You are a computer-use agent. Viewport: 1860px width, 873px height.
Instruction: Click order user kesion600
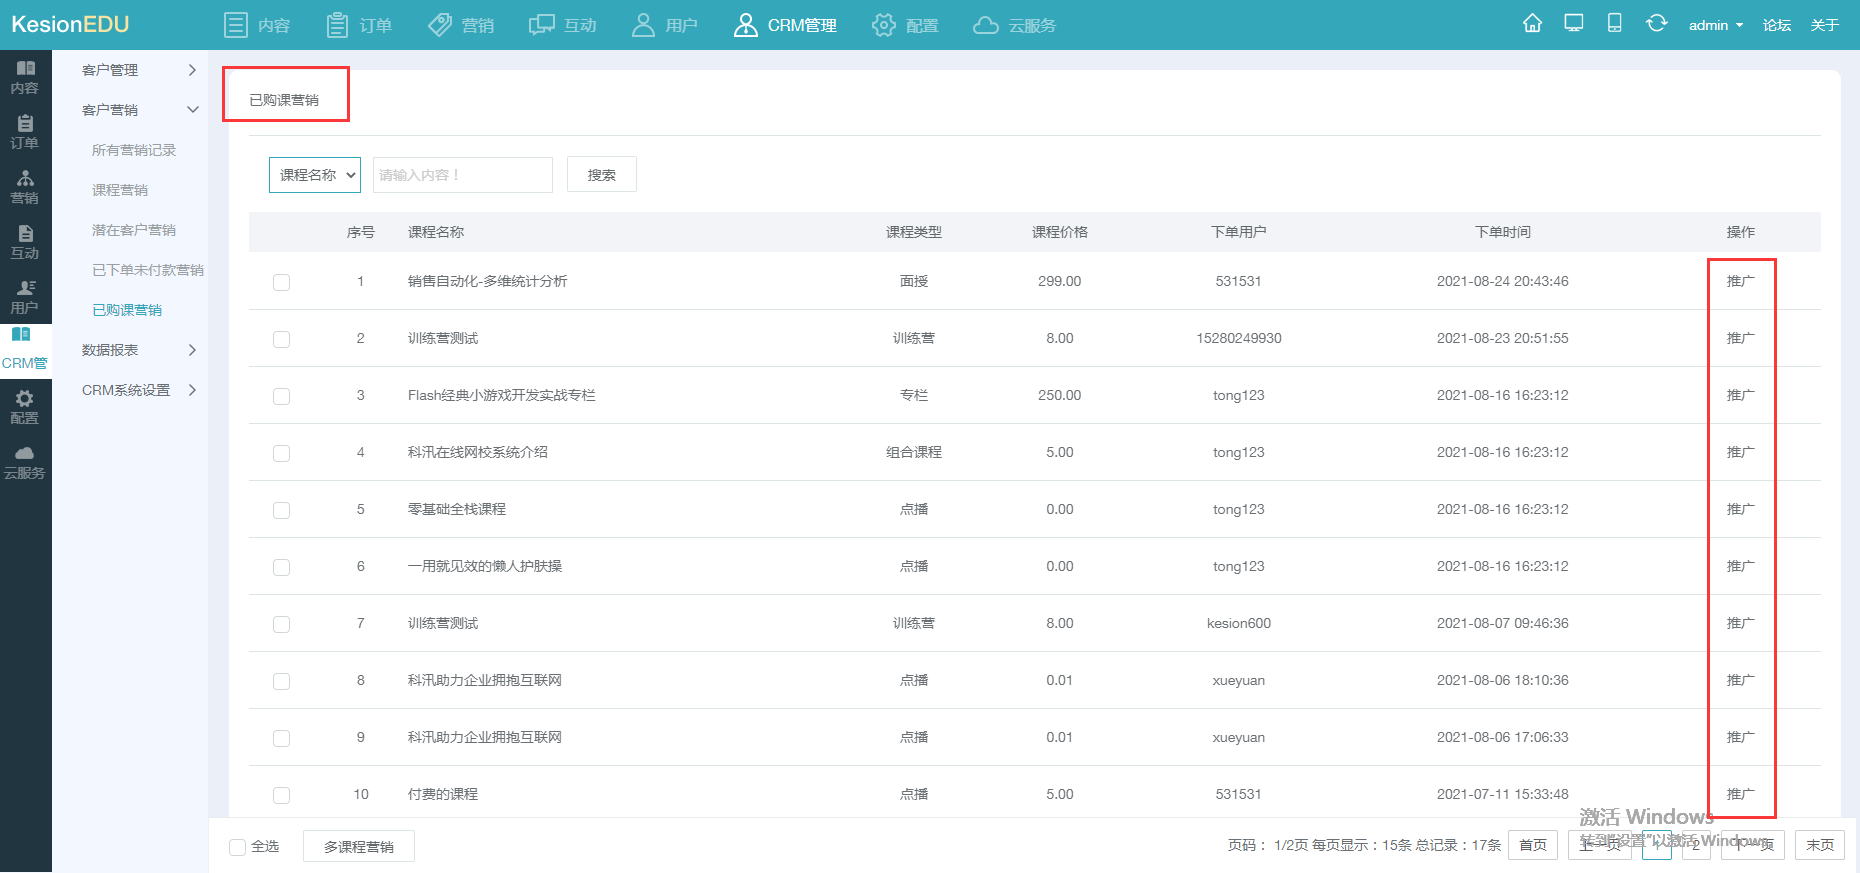click(x=1239, y=623)
